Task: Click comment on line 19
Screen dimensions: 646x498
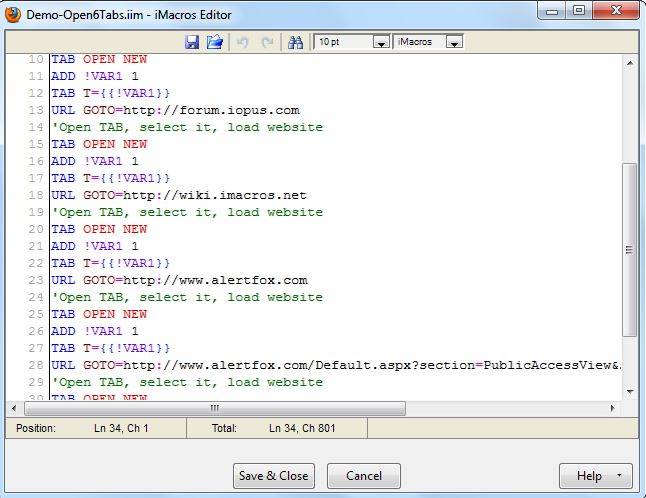Action: coord(187,212)
